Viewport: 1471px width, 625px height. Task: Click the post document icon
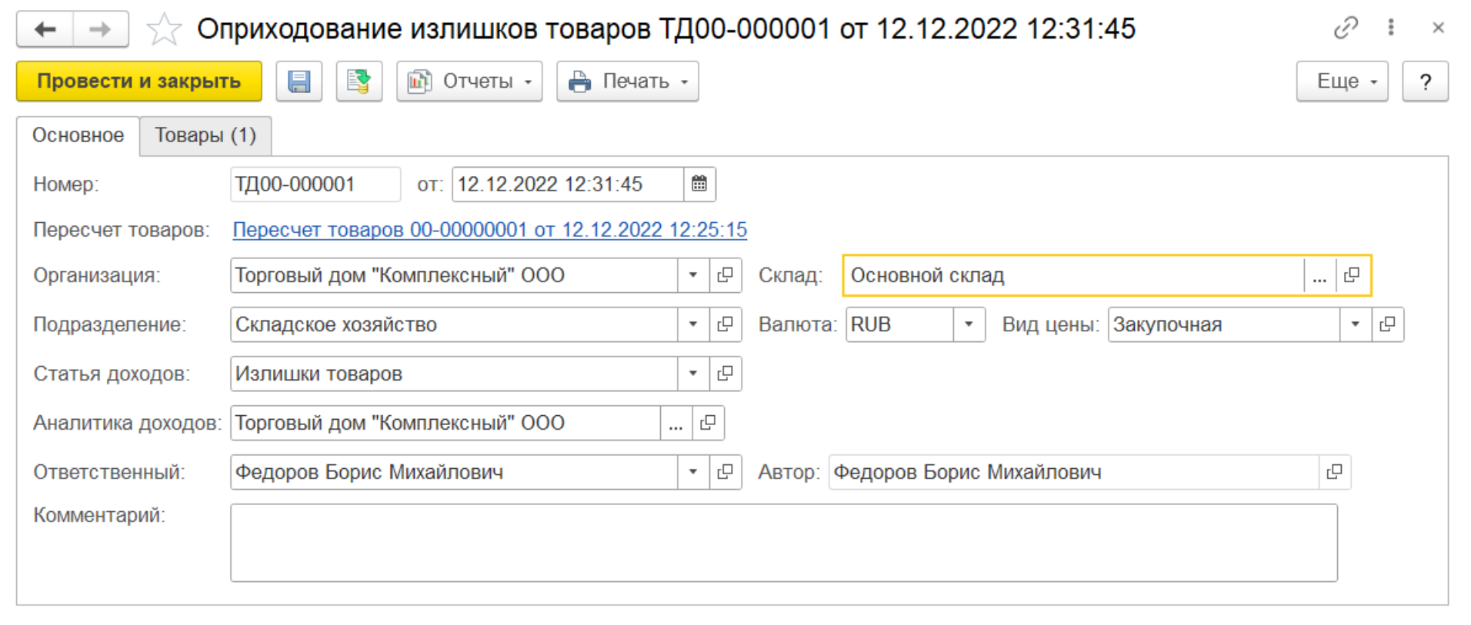[x=359, y=82]
